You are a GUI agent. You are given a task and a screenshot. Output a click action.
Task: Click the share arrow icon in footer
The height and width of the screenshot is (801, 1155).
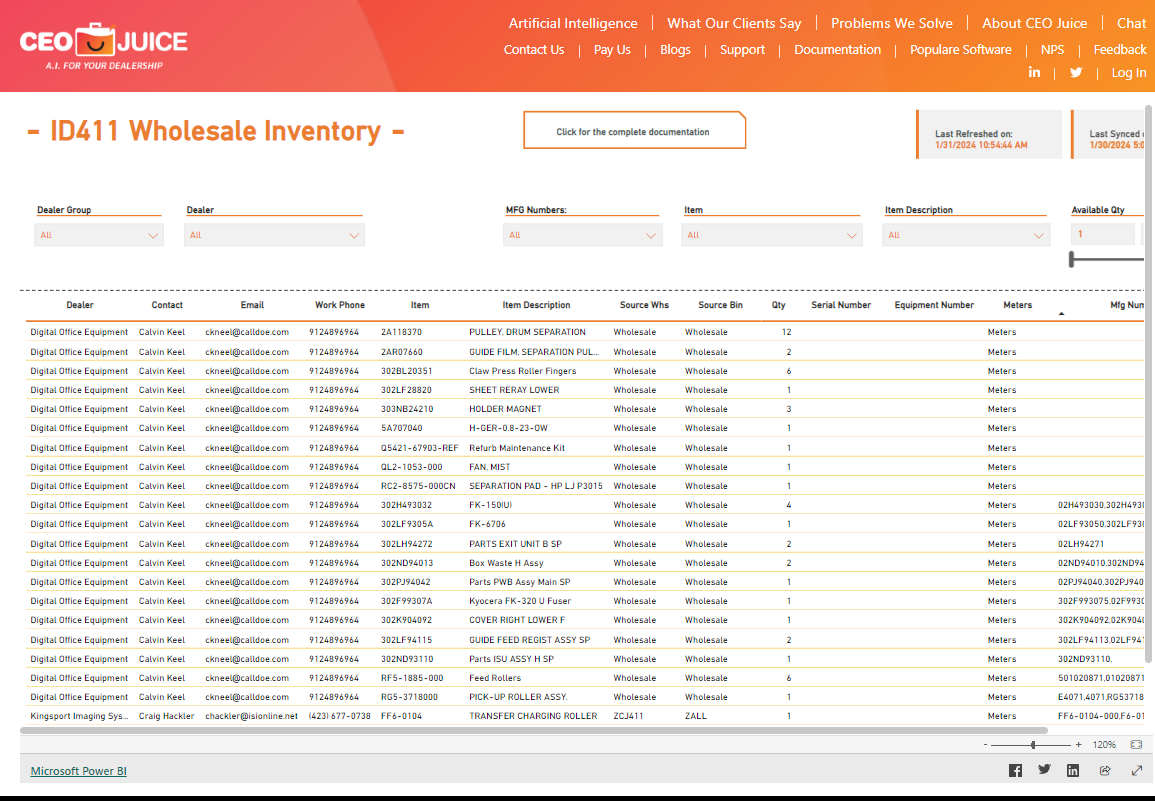click(1105, 771)
